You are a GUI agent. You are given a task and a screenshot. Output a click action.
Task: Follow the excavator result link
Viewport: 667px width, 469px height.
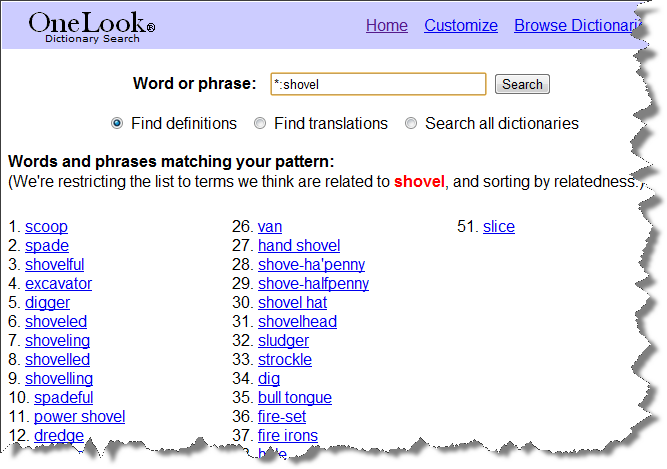58,283
